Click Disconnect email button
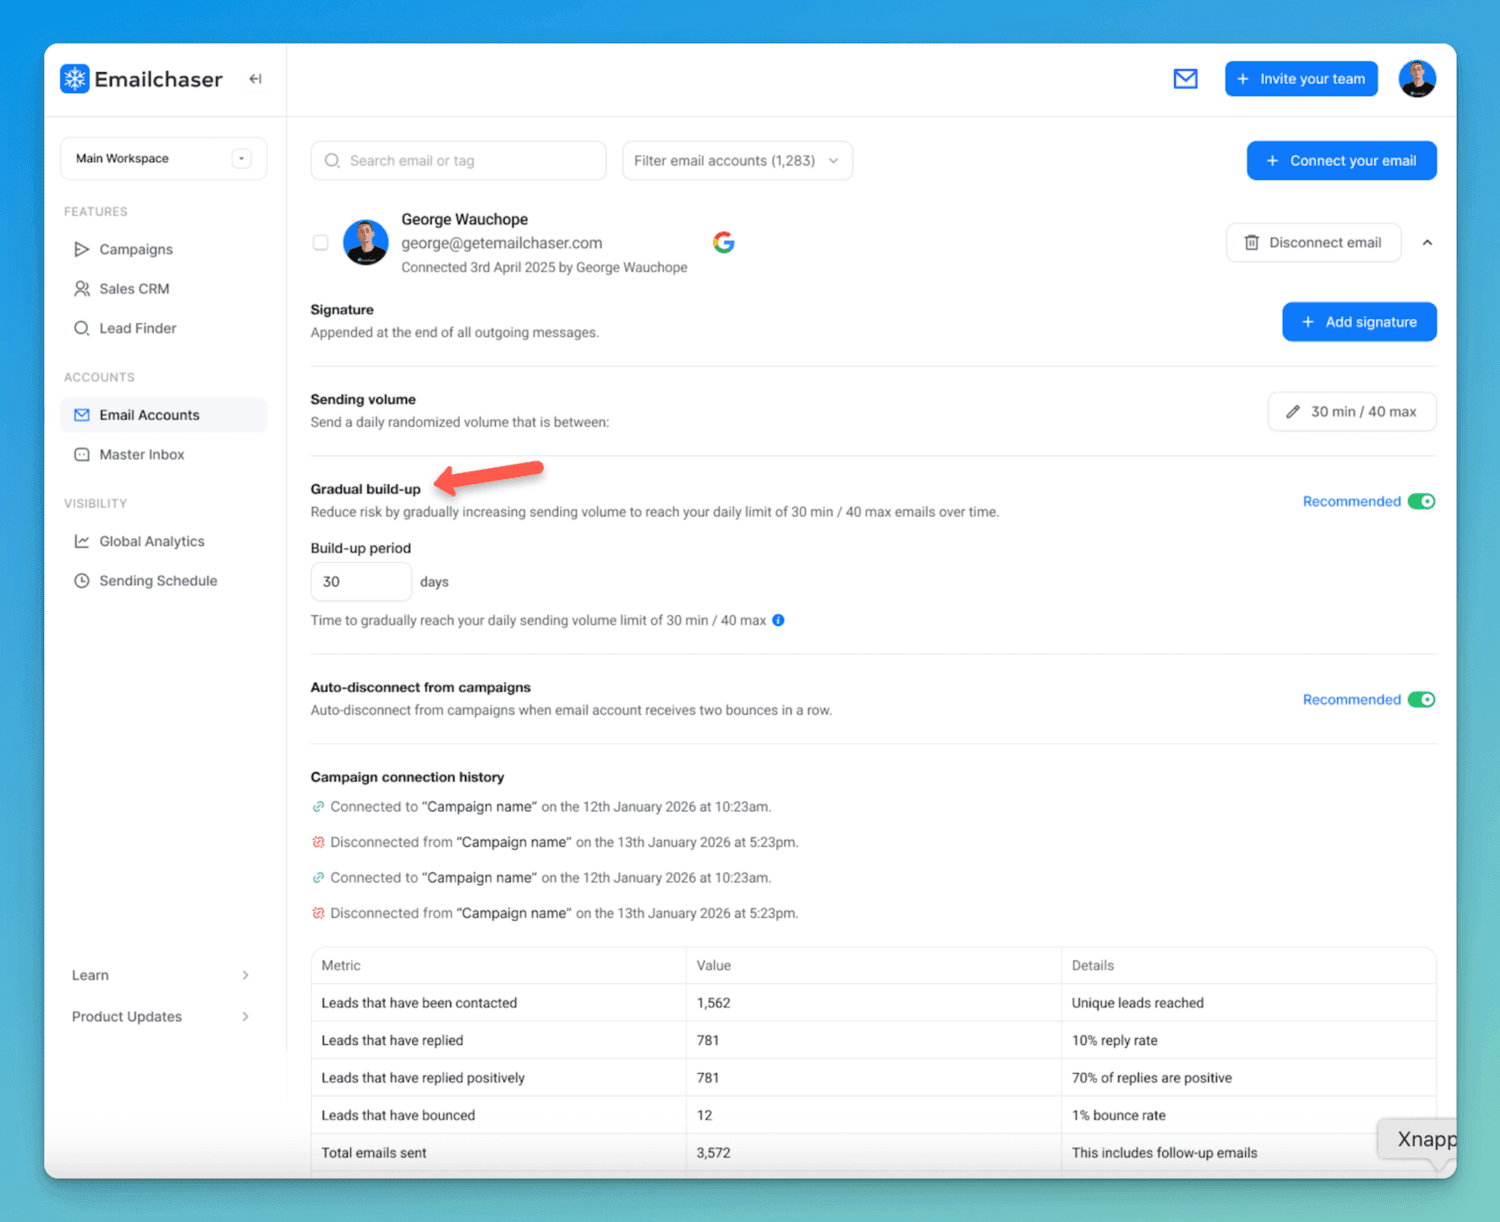The height and width of the screenshot is (1222, 1500). 1313,243
